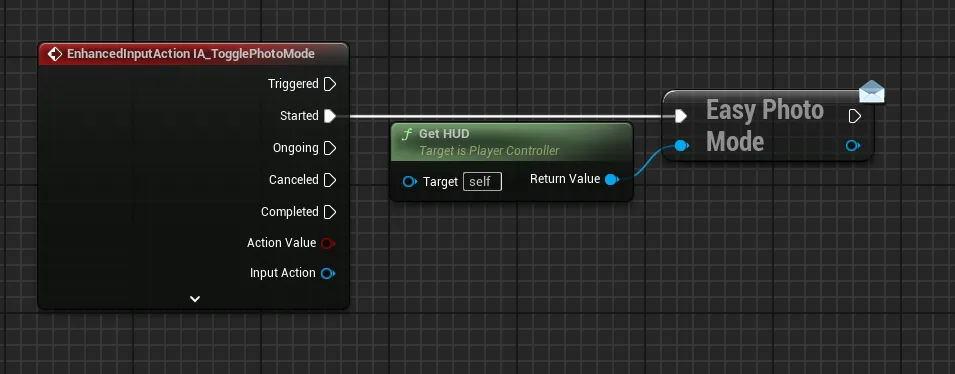The image size is (955, 374).
Task: Click the Canceled pin label
Action: pos(294,180)
